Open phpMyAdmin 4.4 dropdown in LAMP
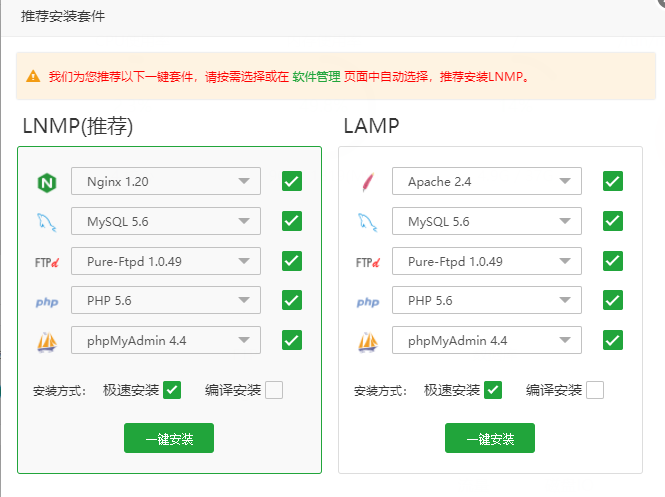 click(x=487, y=340)
